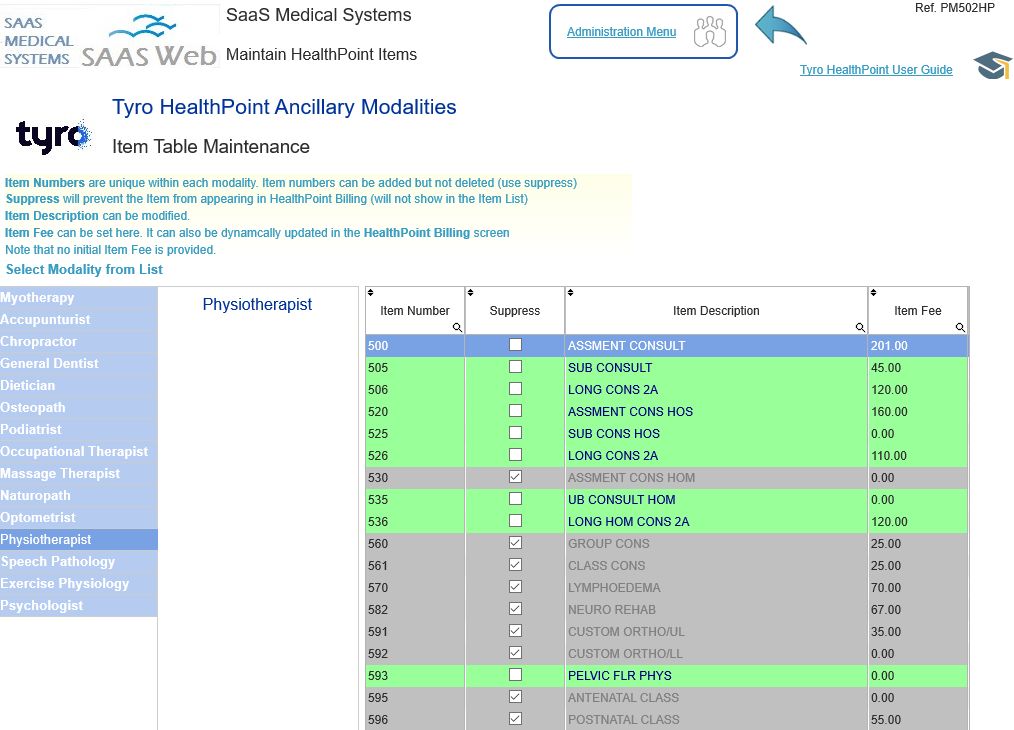Check Suppress for item 593 PELVIC FLR PHYS
This screenshot has width=1014, height=730.
point(515,674)
